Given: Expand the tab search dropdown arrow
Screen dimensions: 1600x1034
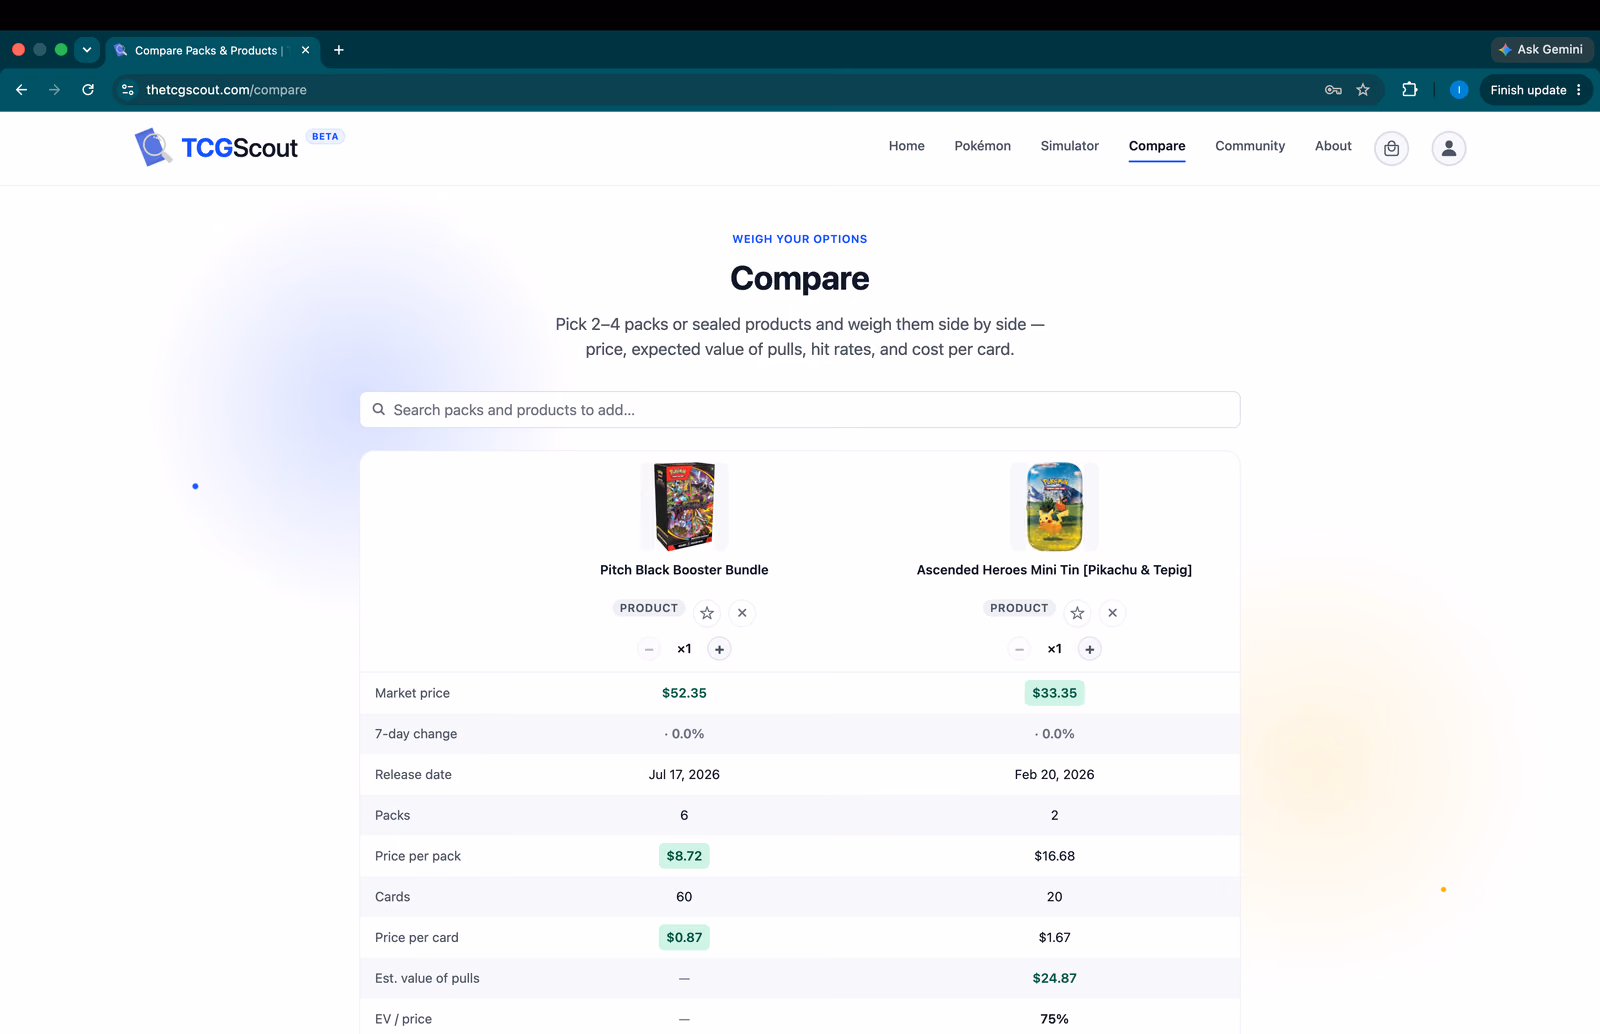Looking at the screenshot, I should [87, 50].
